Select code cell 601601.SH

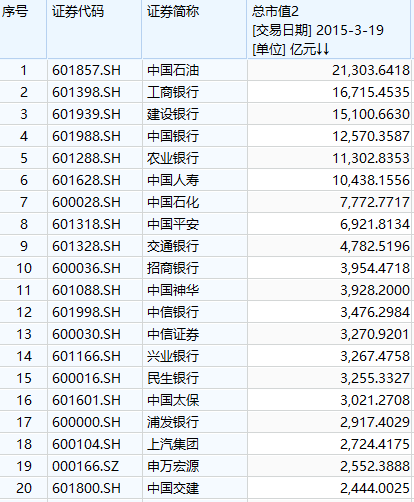[95, 400]
